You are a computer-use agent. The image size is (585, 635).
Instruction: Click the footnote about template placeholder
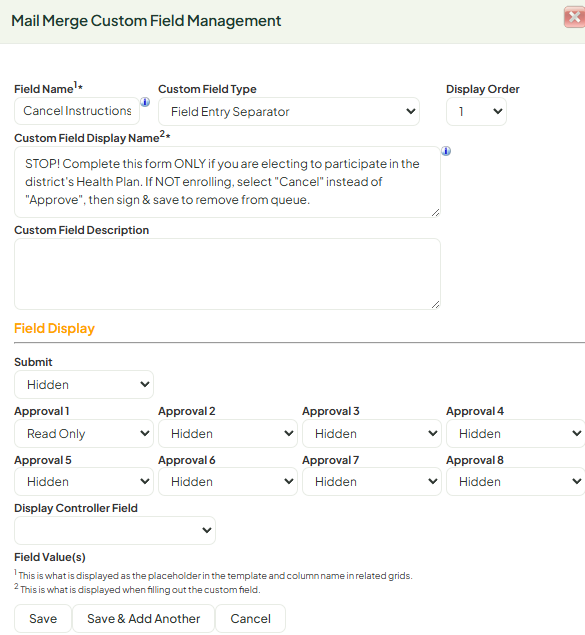tap(213, 575)
